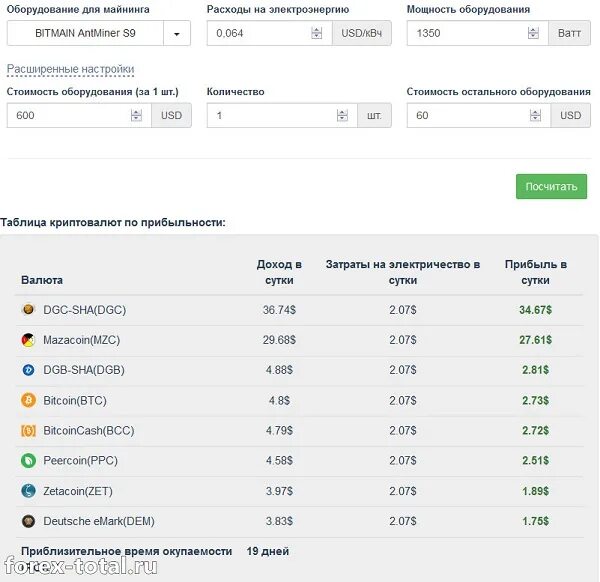Click the quantity spinner arrows
The width and height of the screenshot is (600, 582).
(x=342, y=115)
